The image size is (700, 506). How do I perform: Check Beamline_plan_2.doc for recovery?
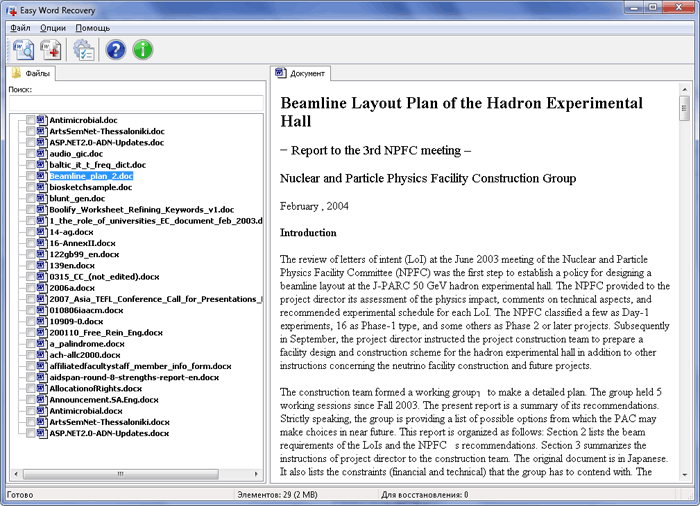[x=30, y=176]
